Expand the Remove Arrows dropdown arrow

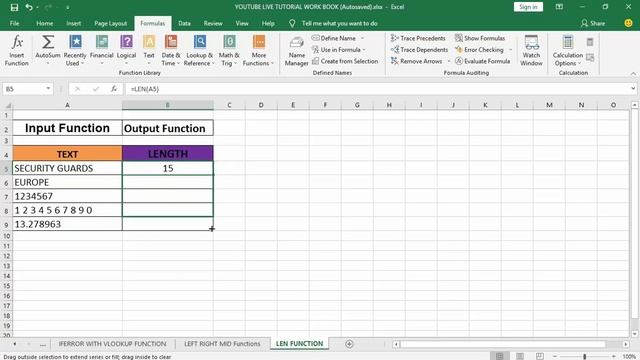point(449,61)
